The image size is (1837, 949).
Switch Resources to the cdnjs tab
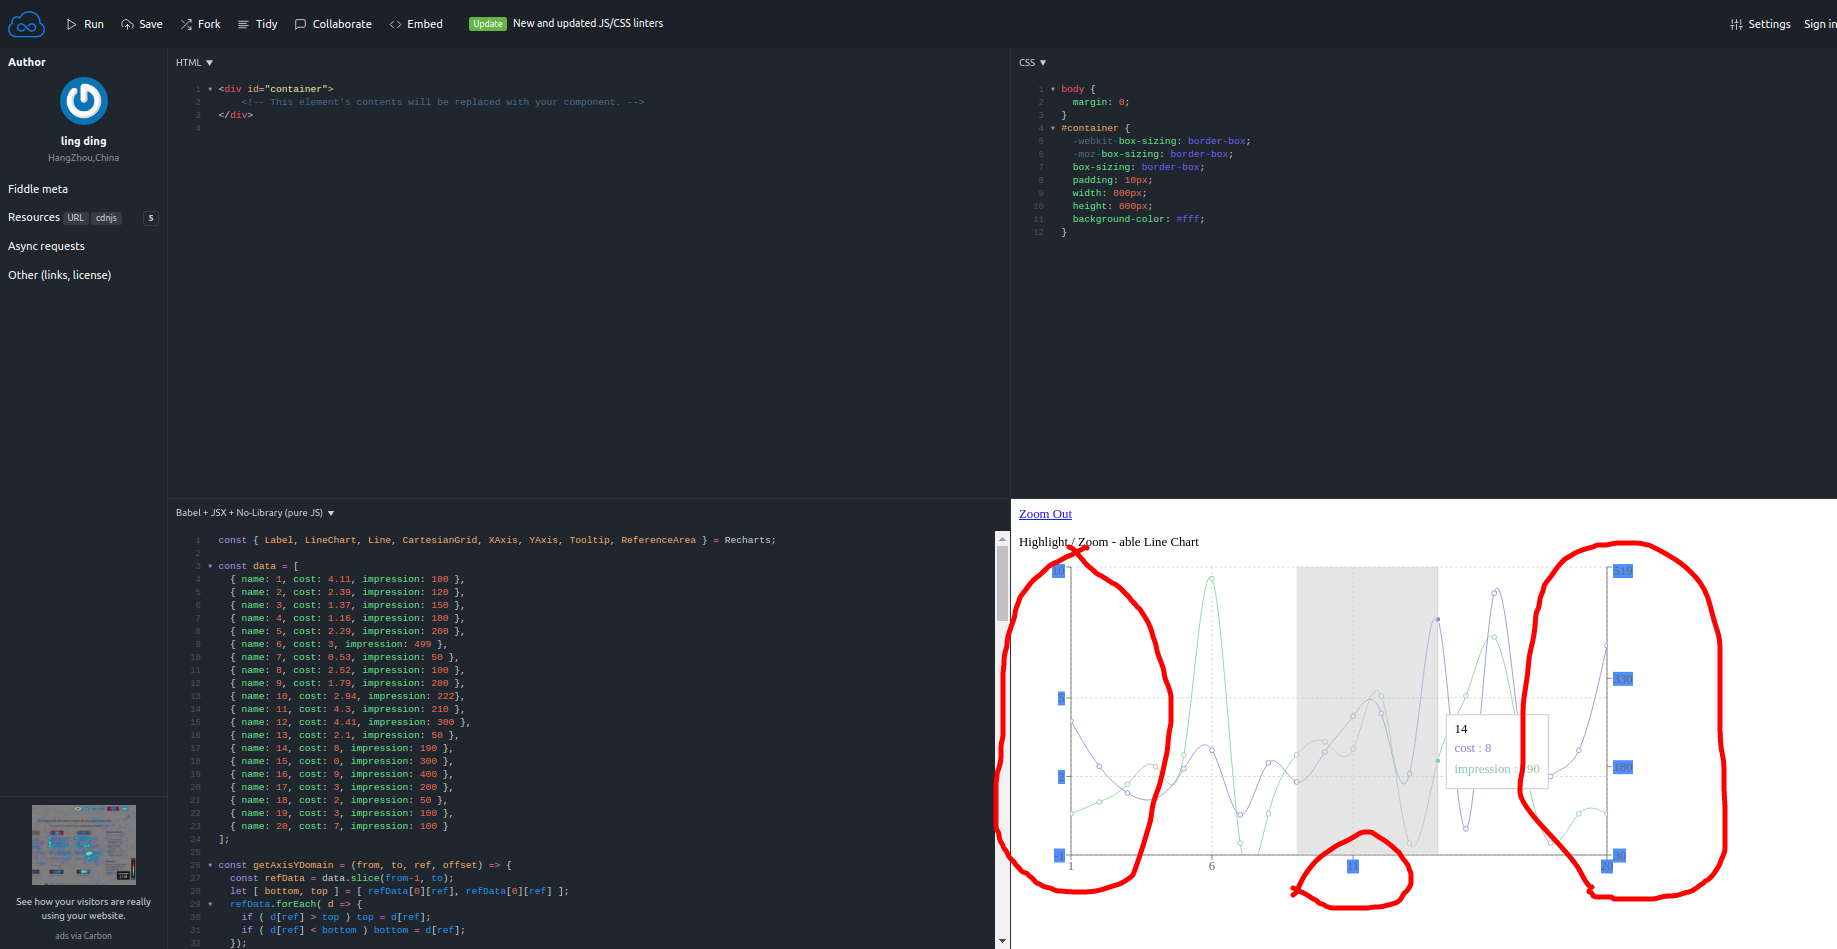pyautogui.click(x=105, y=218)
